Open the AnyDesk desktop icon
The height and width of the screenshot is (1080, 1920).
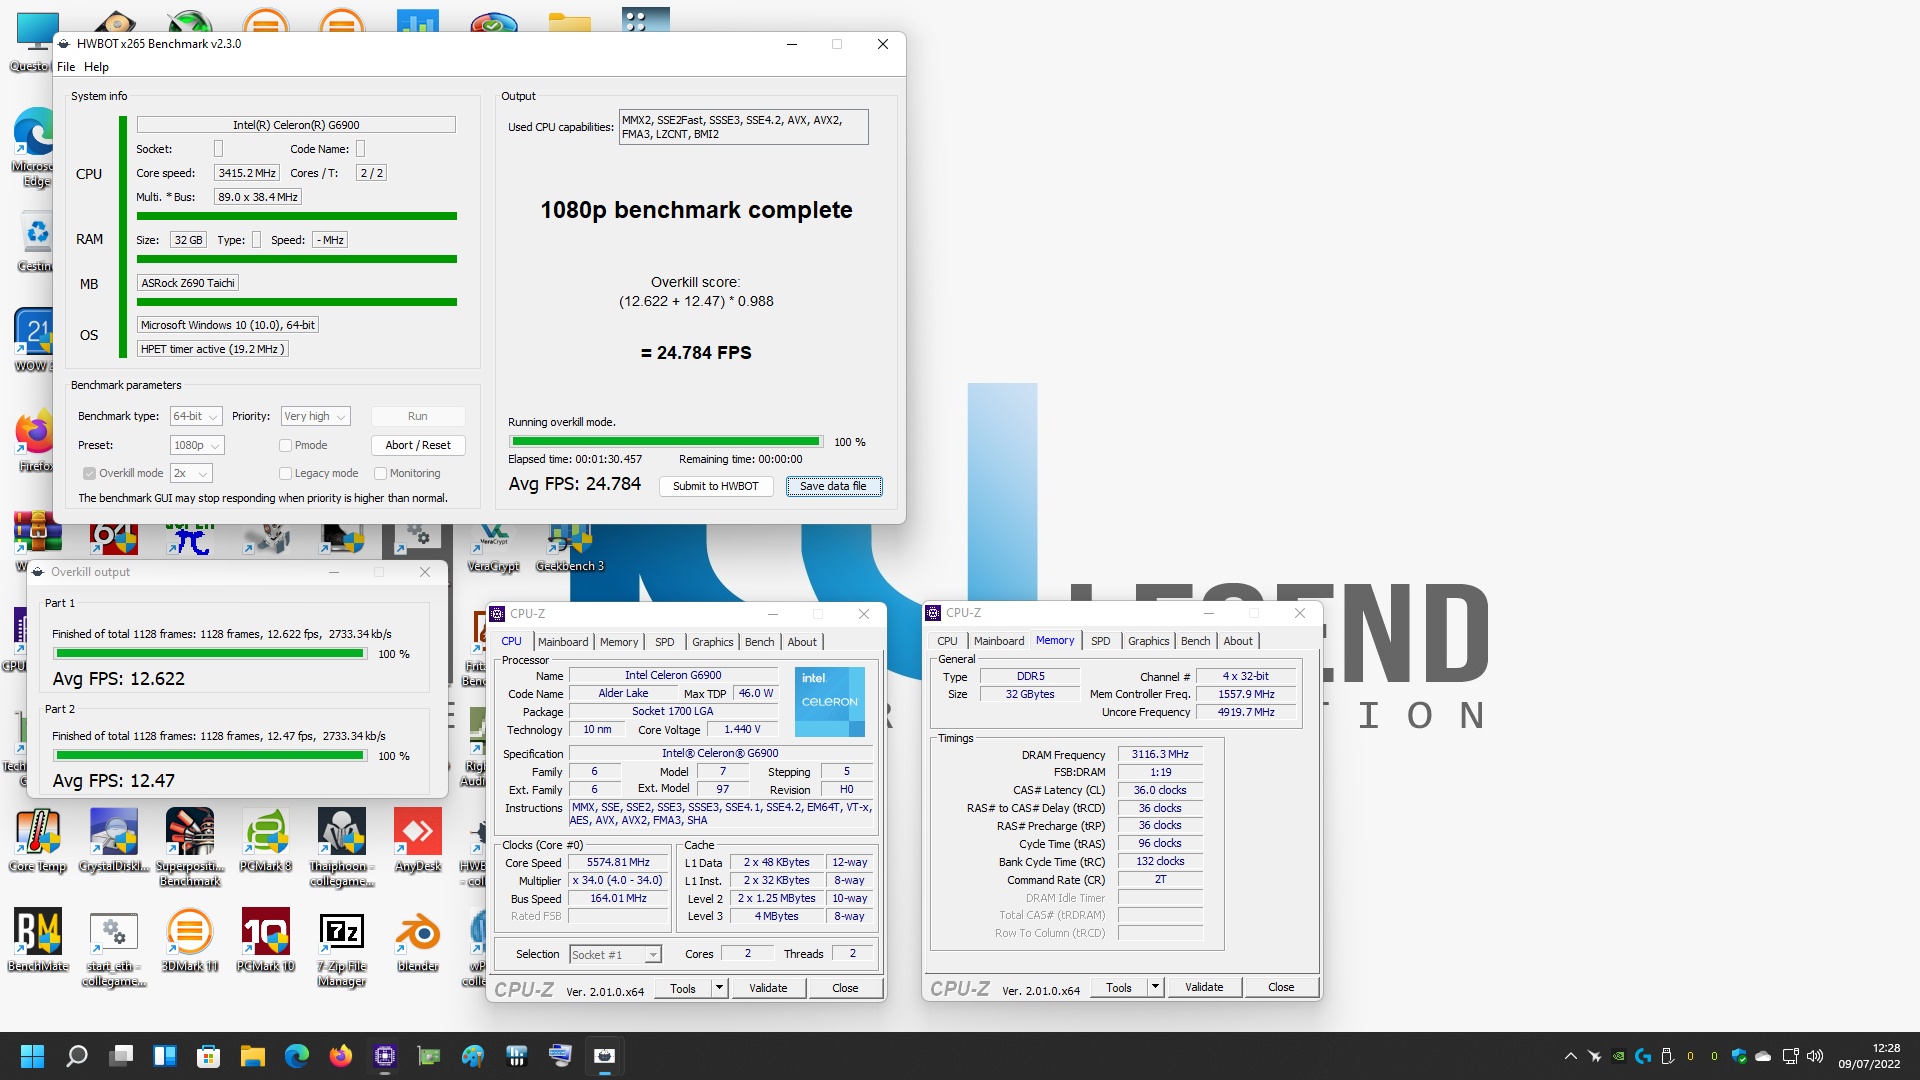pos(418,840)
